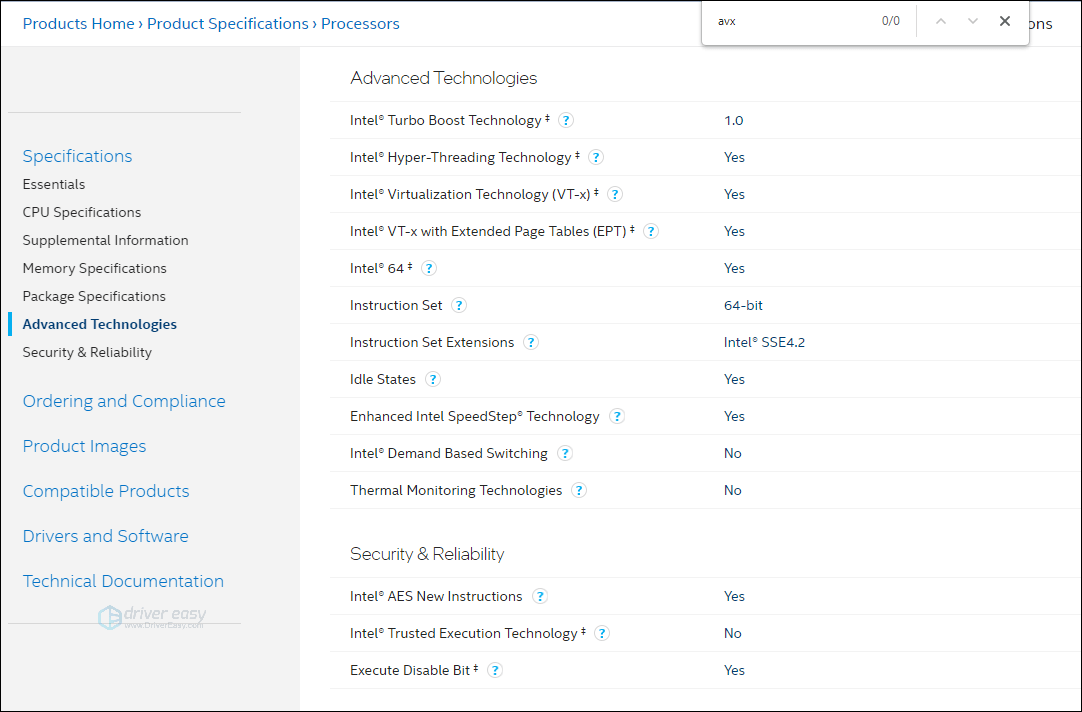Select Advanced Technologies in the sidebar
The width and height of the screenshot is (1082, 712).
click(99, 324)
